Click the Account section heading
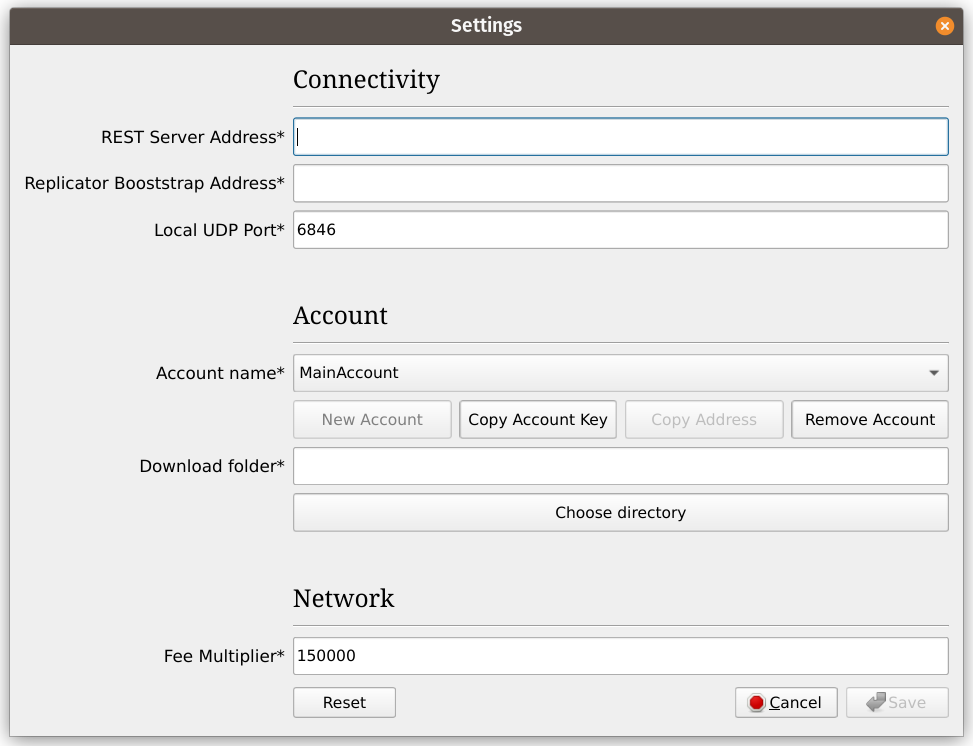The height and width of the screenshot is (746, 973). pos(340,315)
